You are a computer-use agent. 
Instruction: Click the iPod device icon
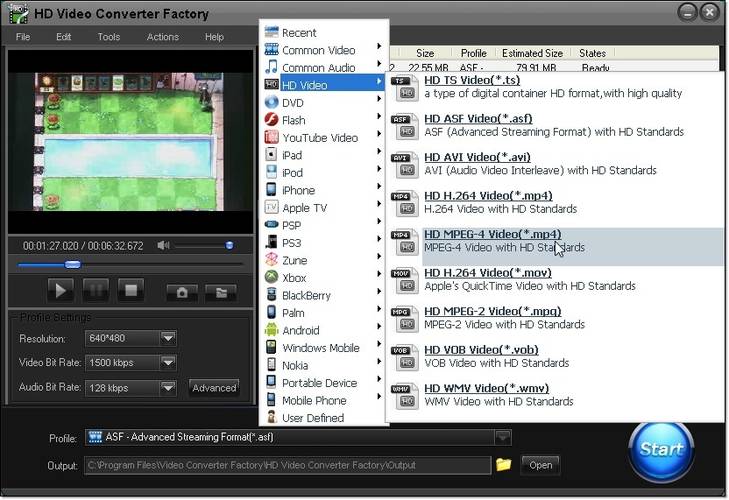(x=272, y=173)
